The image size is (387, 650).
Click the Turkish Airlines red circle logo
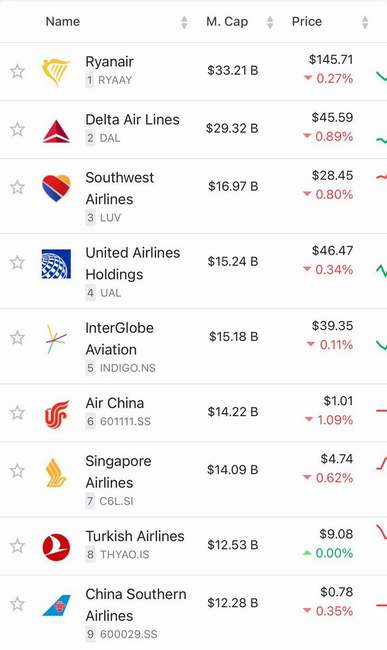click(56, 547)
